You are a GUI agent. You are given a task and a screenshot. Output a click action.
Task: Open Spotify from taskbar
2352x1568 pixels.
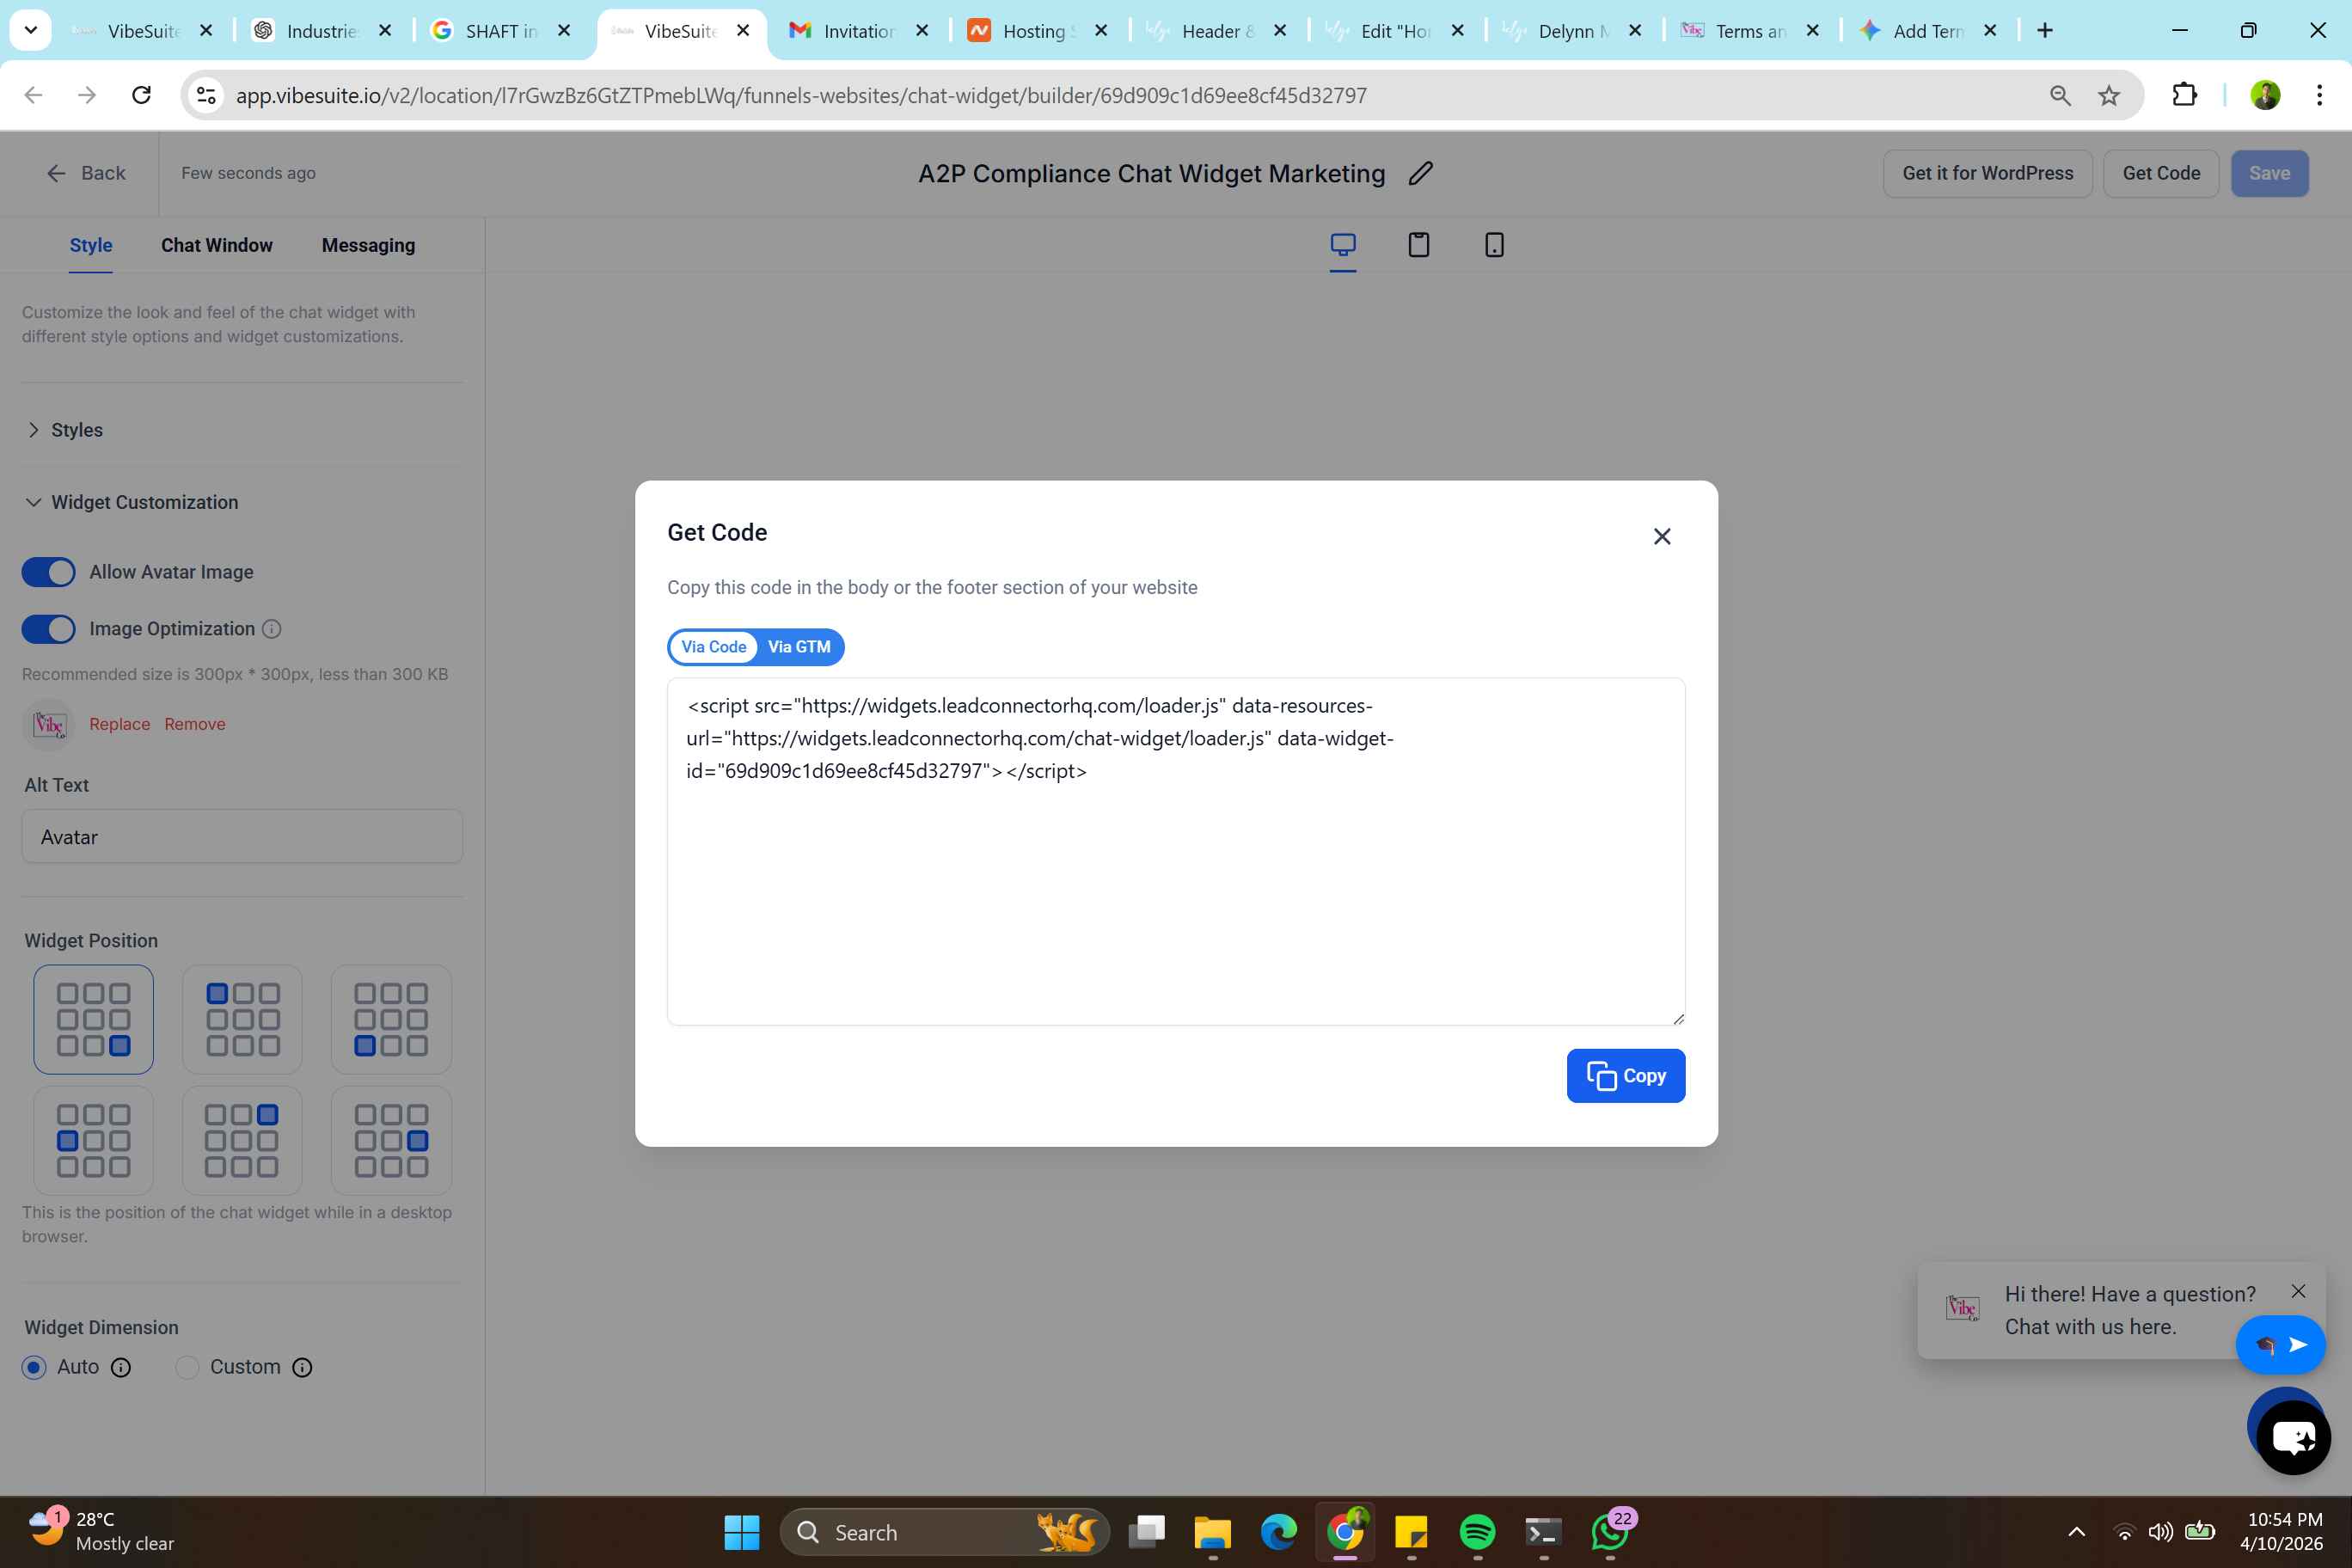tap(1477, 1532)
